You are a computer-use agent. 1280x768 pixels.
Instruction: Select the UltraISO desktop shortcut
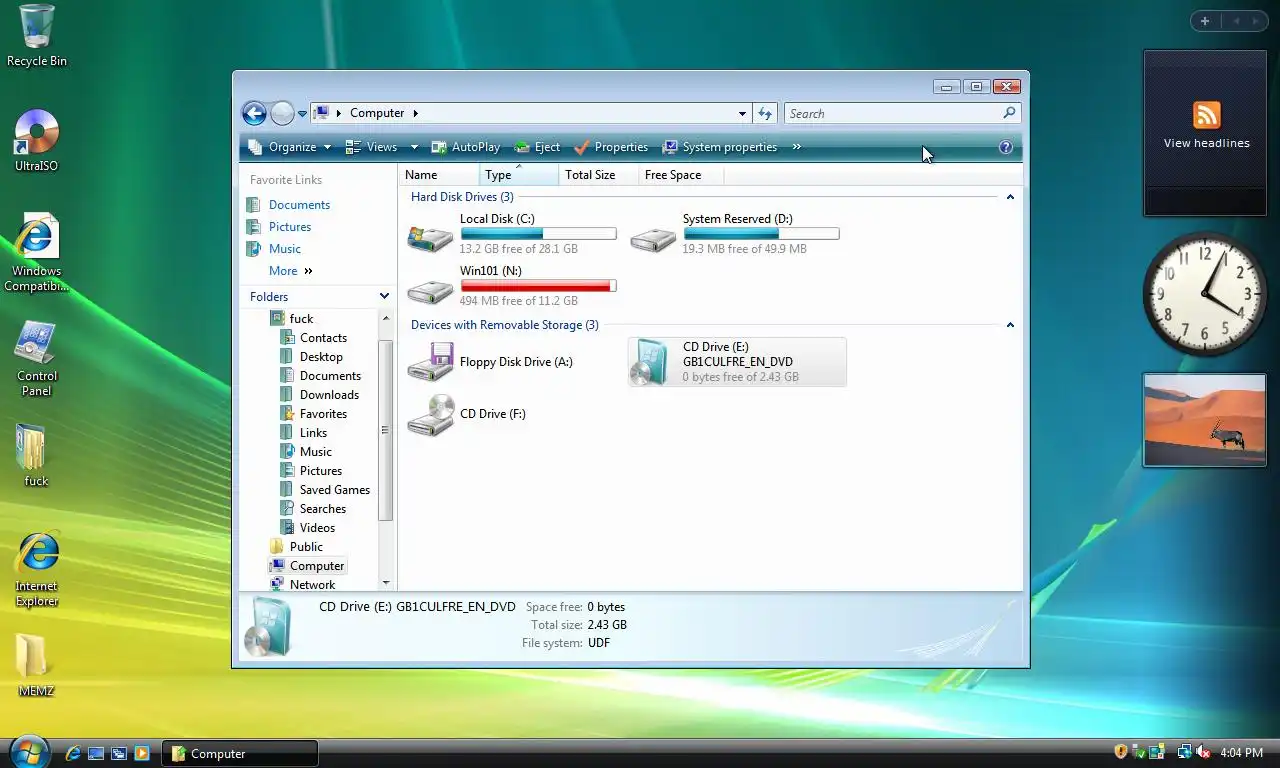point(37,140)
